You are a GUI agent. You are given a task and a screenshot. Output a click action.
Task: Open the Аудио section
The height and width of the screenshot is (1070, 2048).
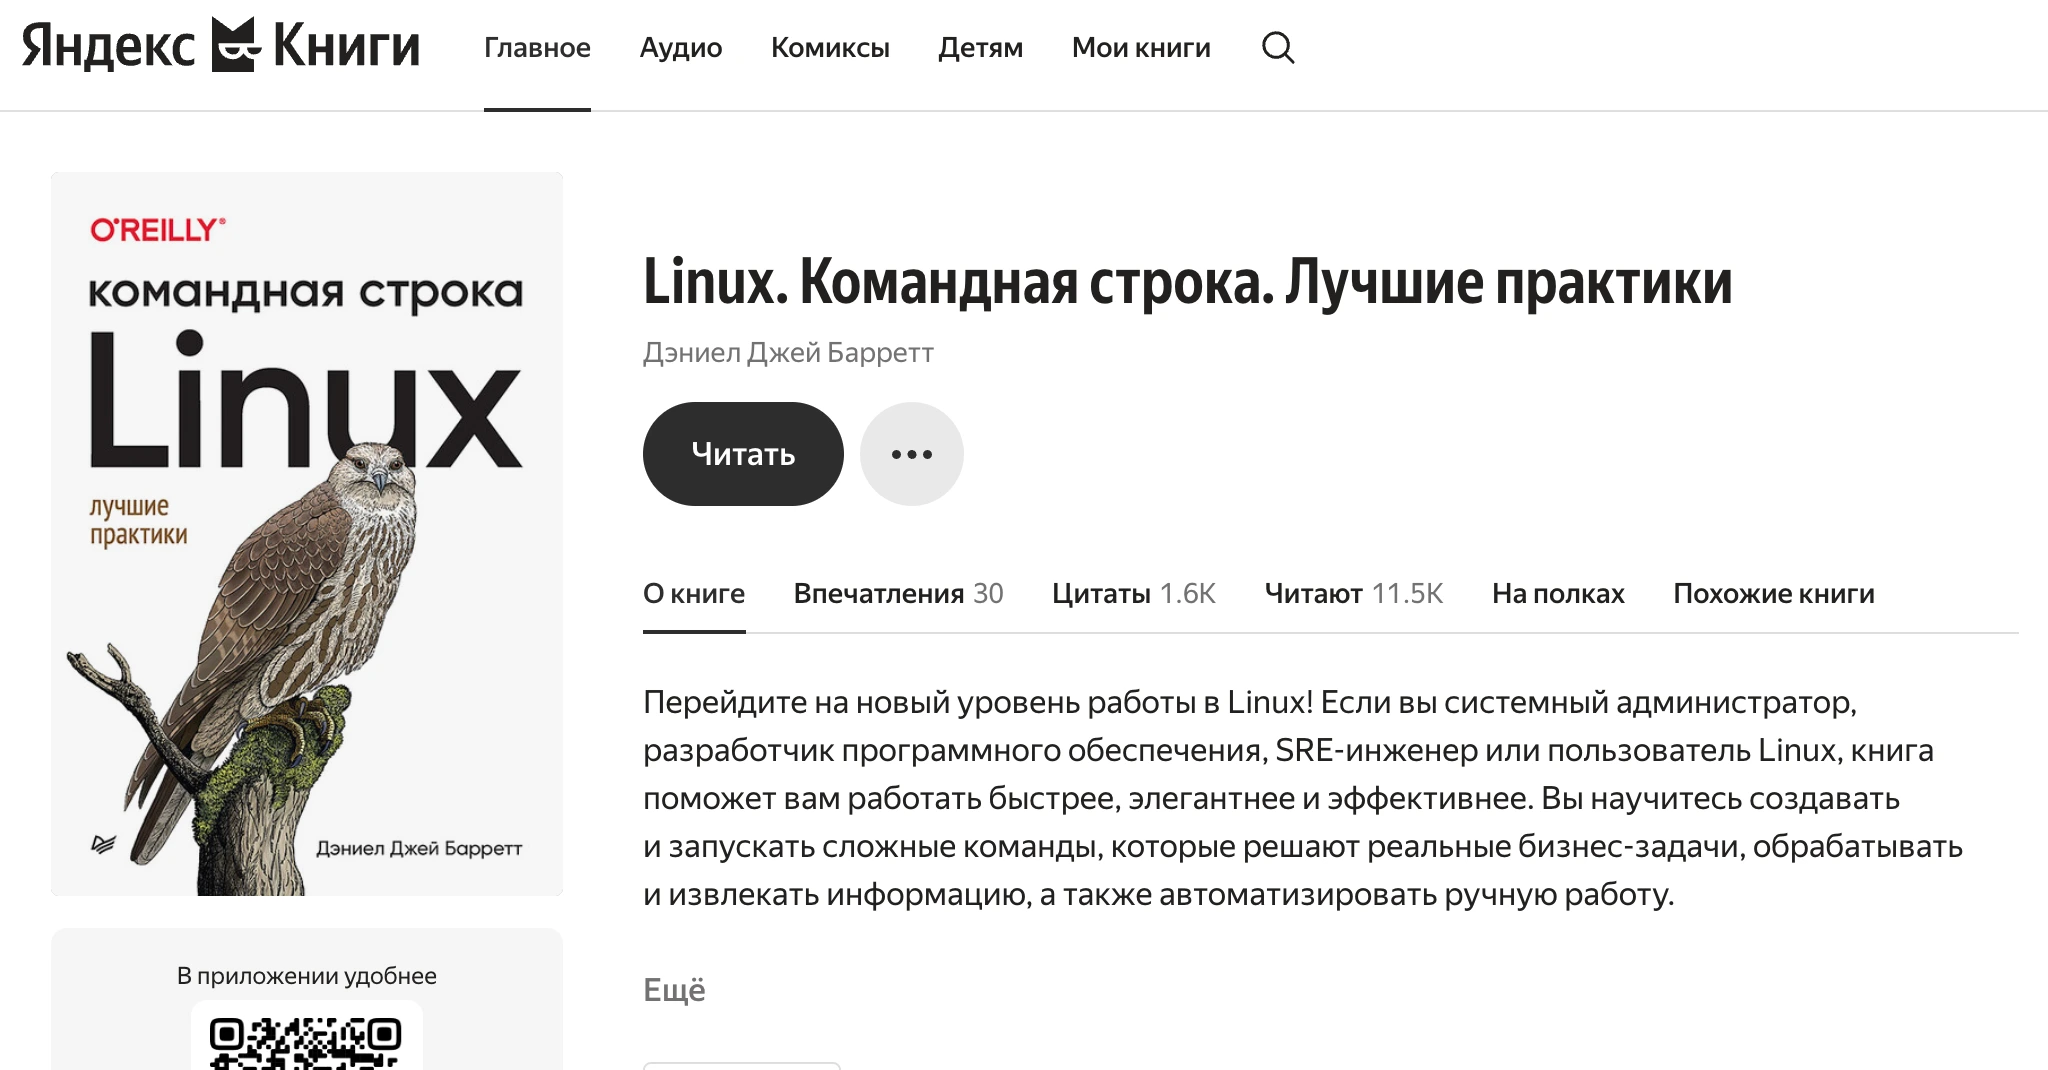point(681,47)
